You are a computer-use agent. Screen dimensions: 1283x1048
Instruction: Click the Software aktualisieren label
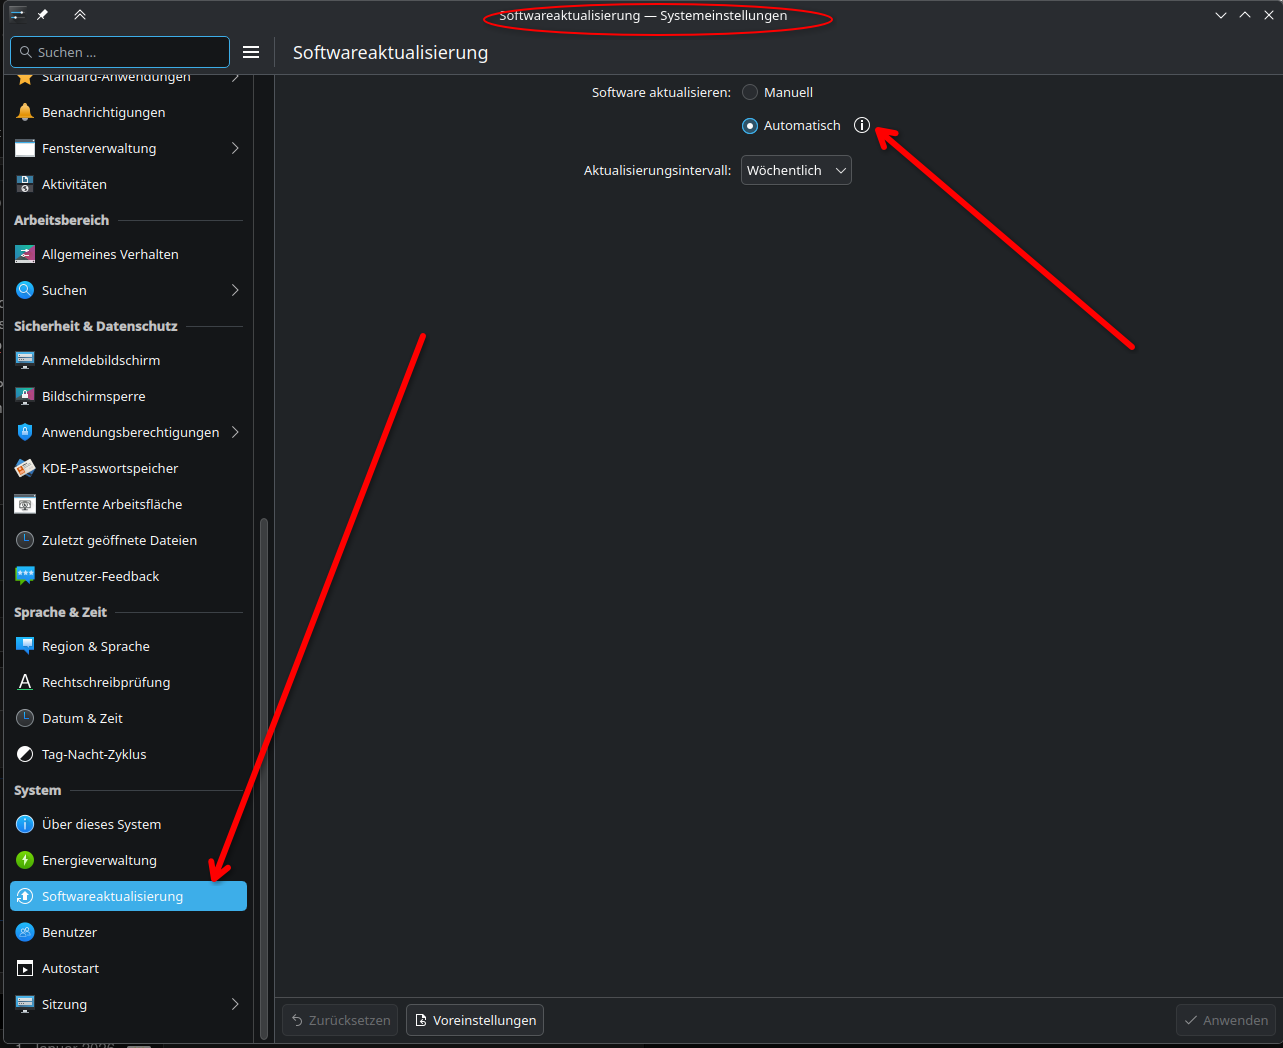661,92
